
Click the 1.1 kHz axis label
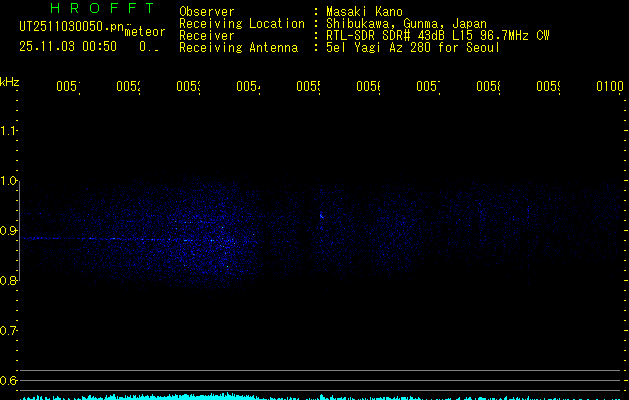[x=8, y=130]
